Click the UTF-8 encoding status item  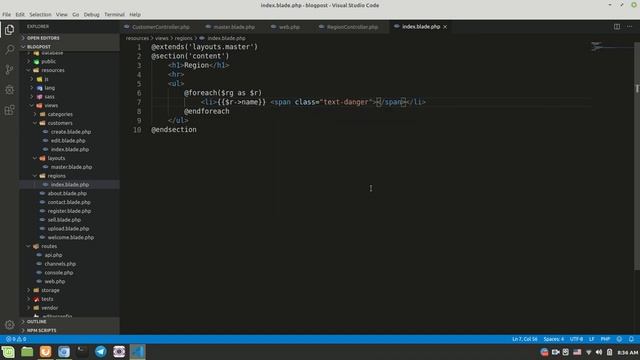[x=576, y=339]
